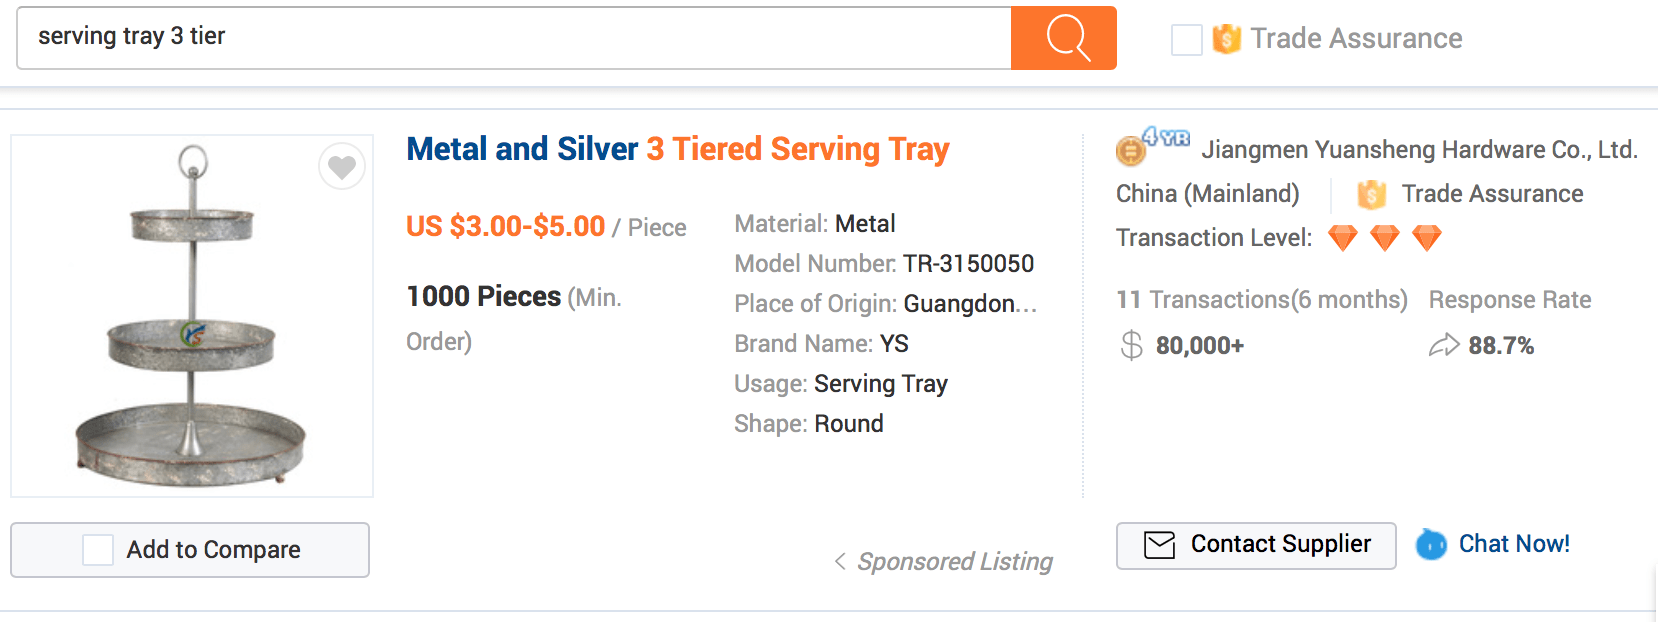Click the Trade Assurance filter label
The image size is (1658, 622).
tap(1356, 39)
